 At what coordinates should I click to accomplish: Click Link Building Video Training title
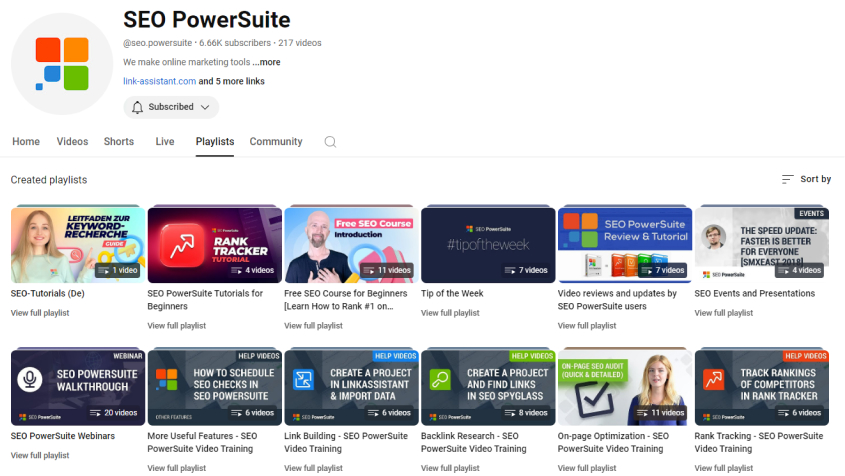coord(346,442)
